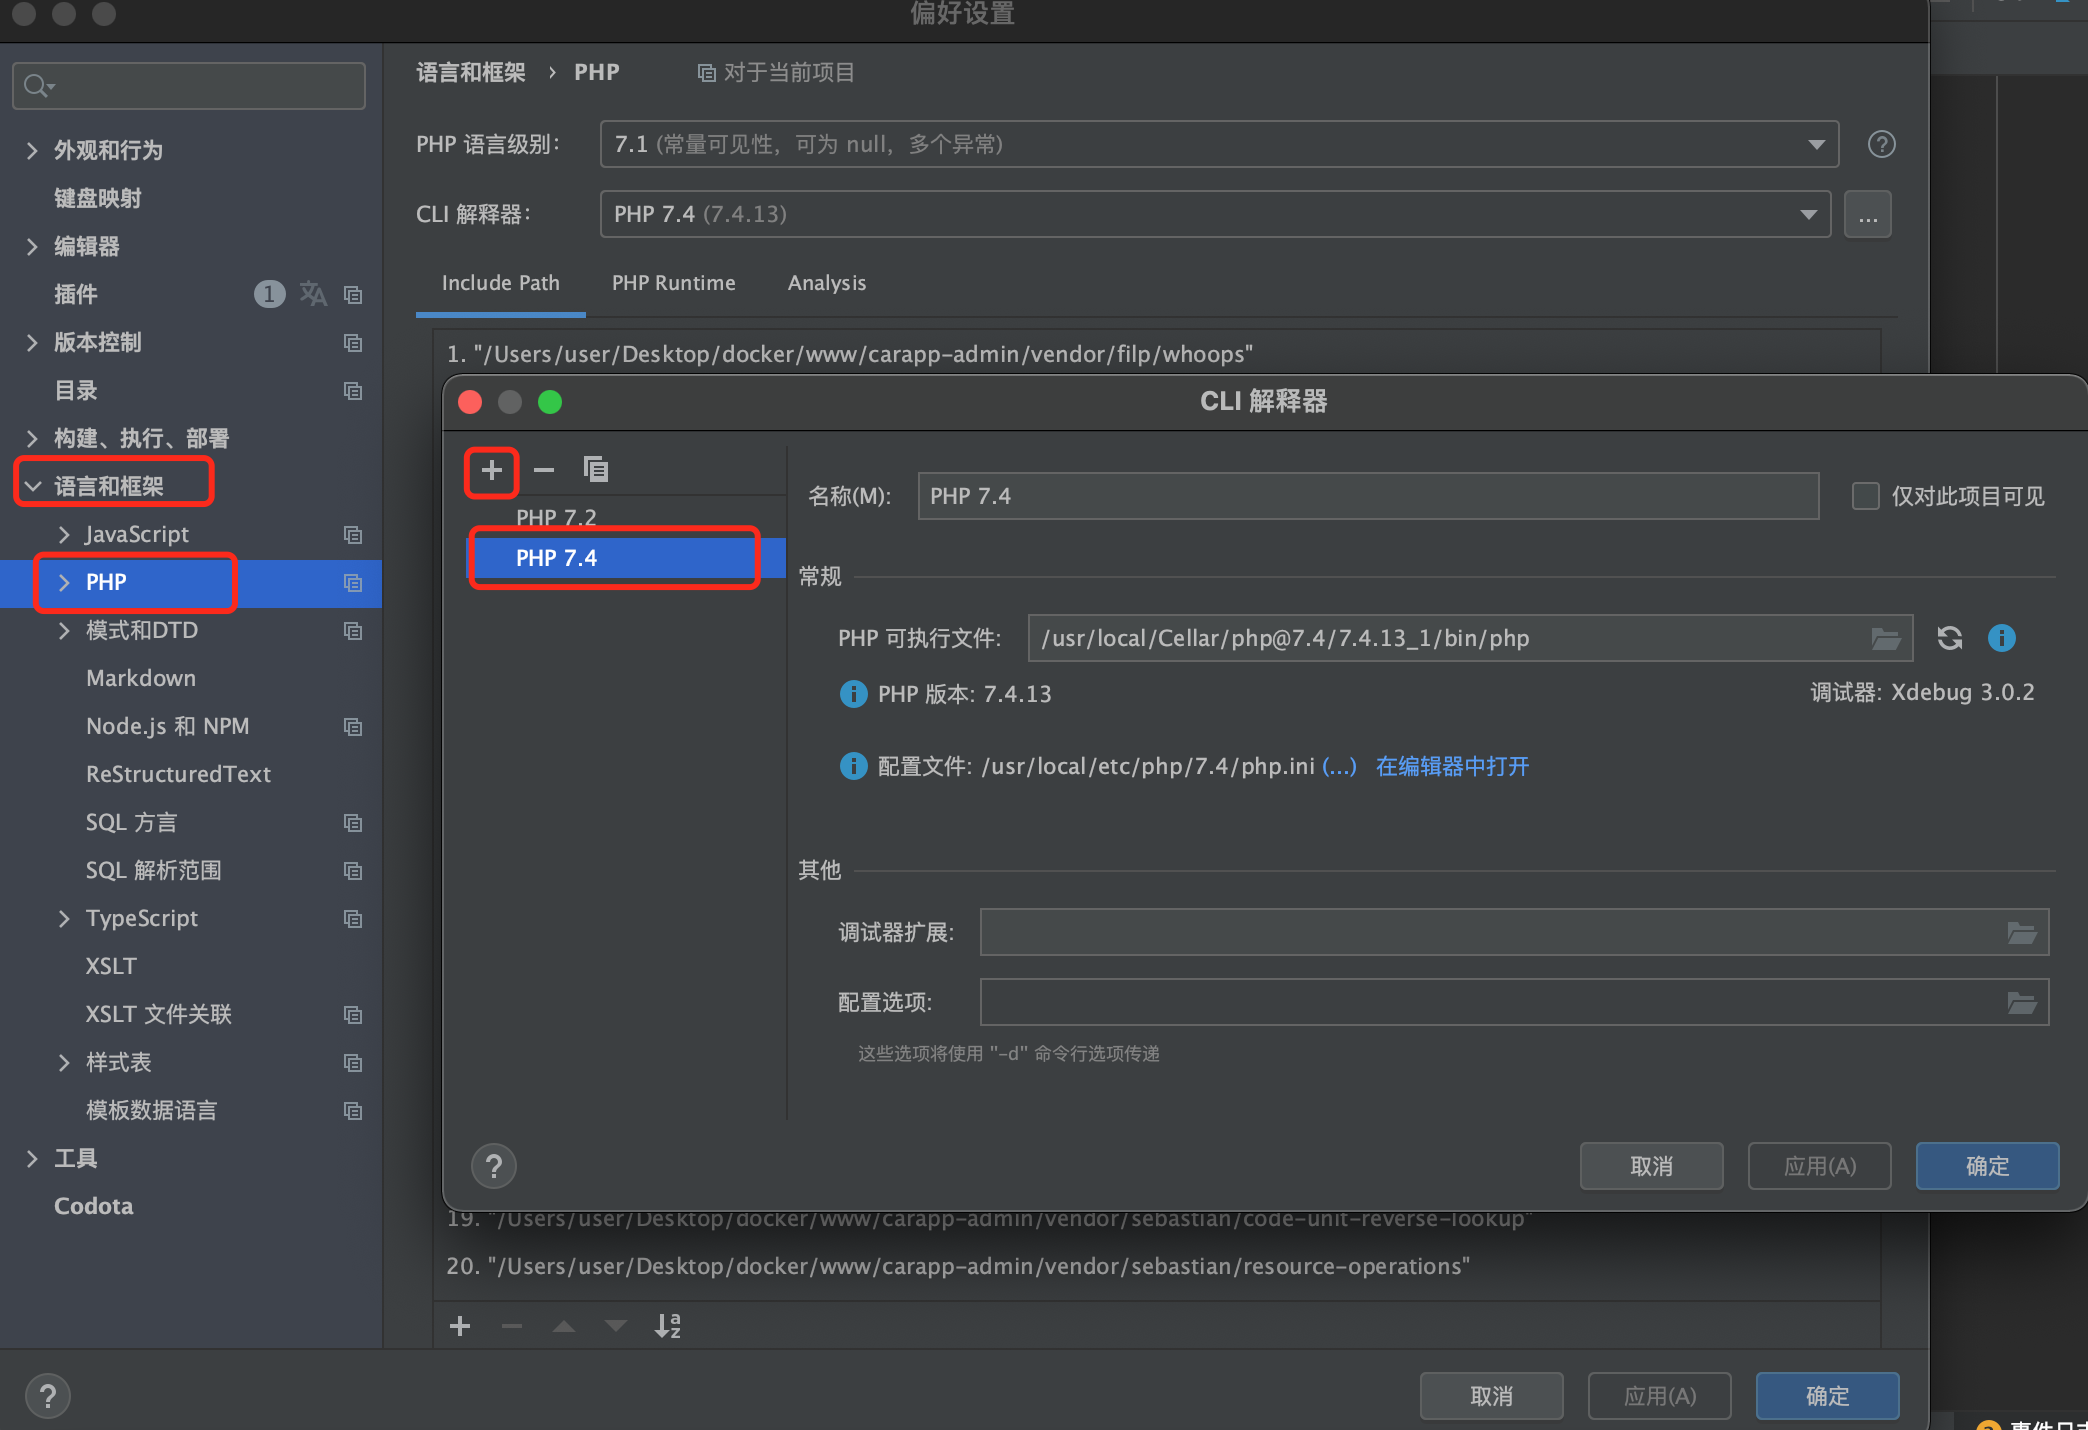
Task: Click blue info icon beside reload
Action: point(2001,638)
